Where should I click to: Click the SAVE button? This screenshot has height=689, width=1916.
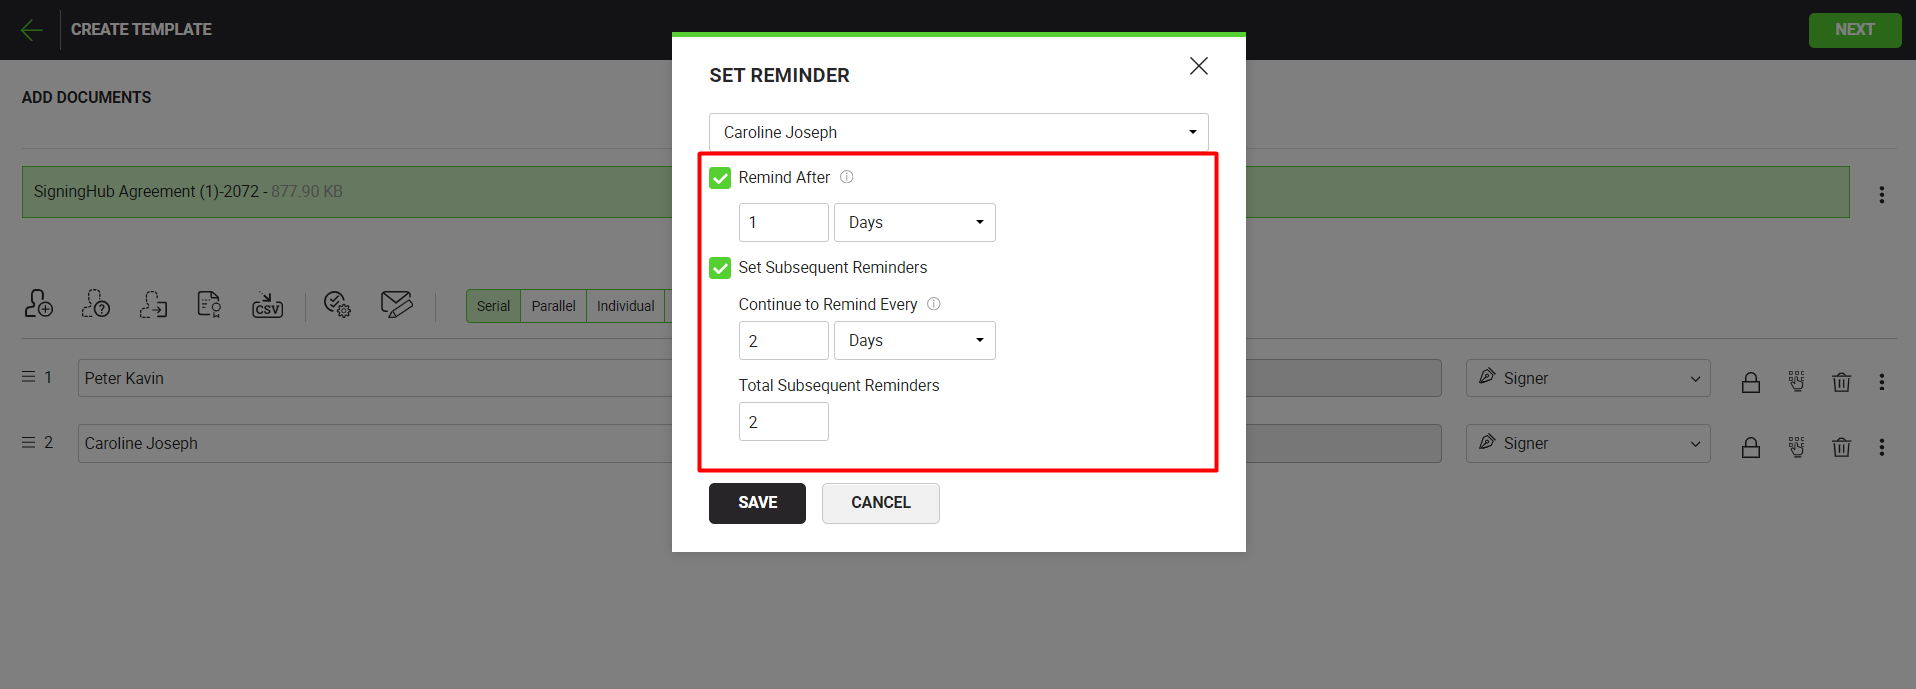(x=757, y=503)
